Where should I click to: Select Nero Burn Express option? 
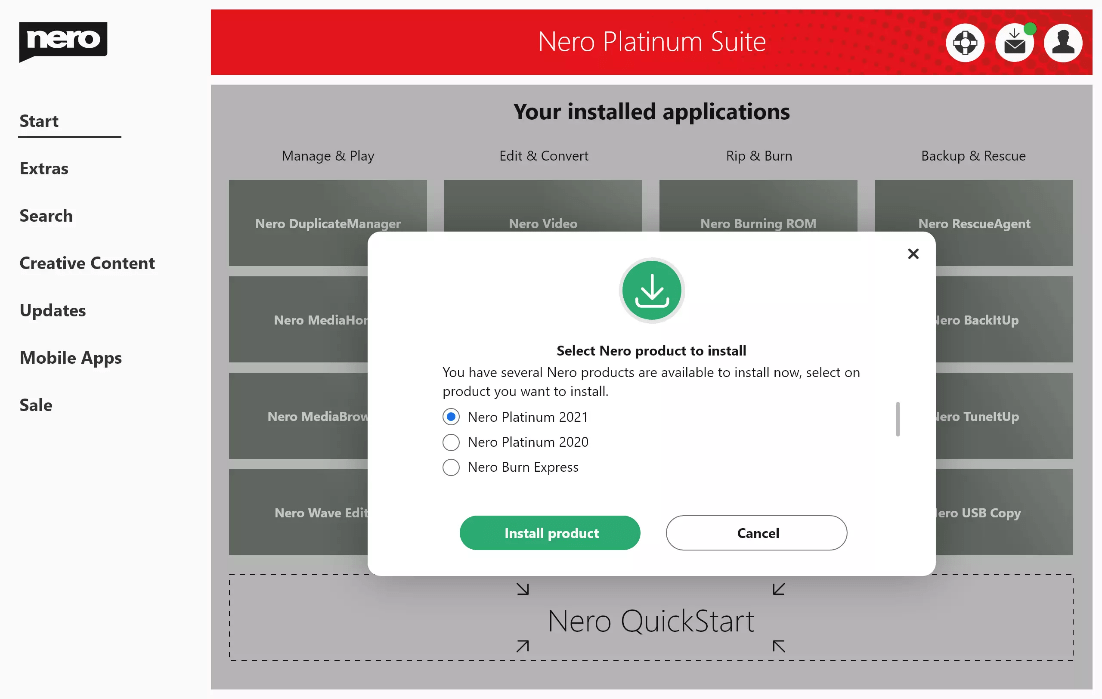click(x=451, y=467)
